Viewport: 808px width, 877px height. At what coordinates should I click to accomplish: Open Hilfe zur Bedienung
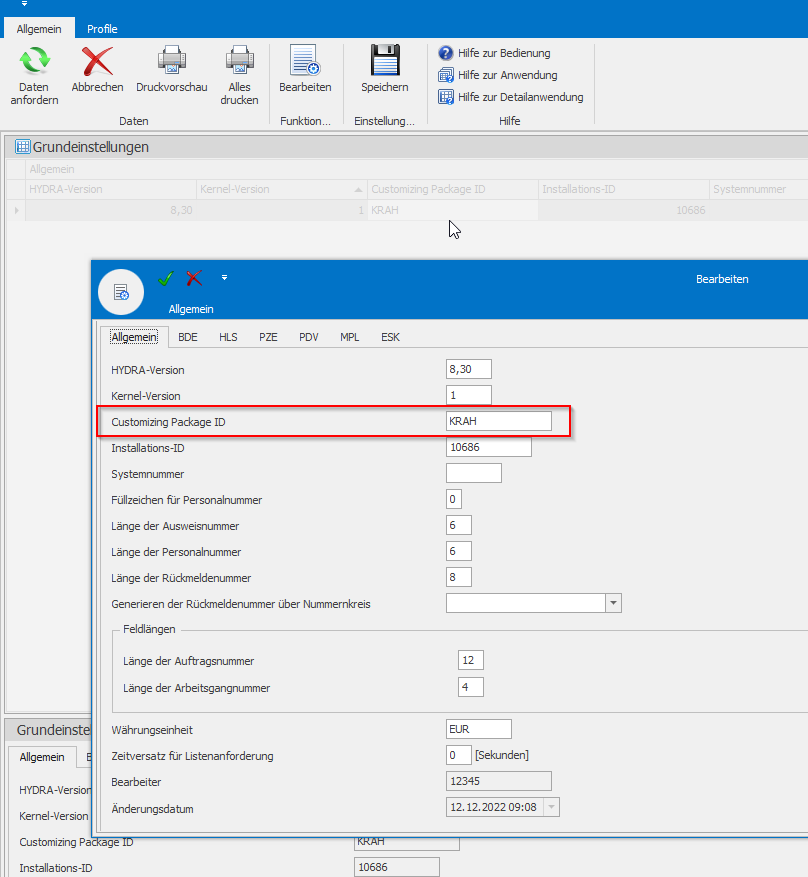(494, 53)
